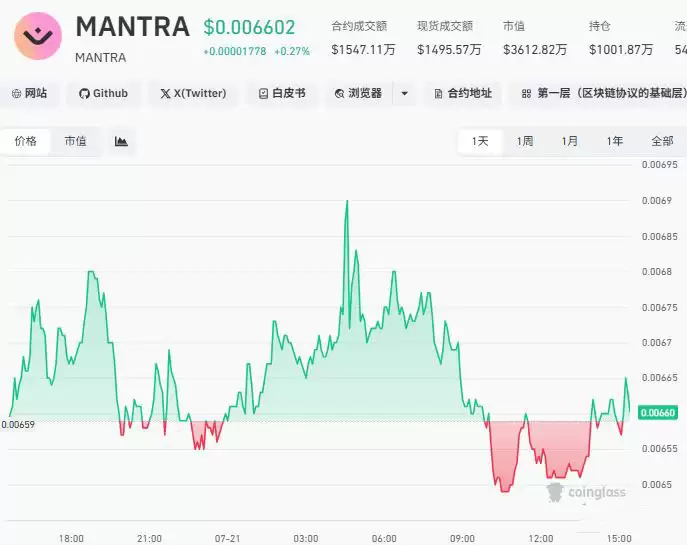687x545 pixels.
Task: Click the coinglass watermark logo
Action: (586, 492)
